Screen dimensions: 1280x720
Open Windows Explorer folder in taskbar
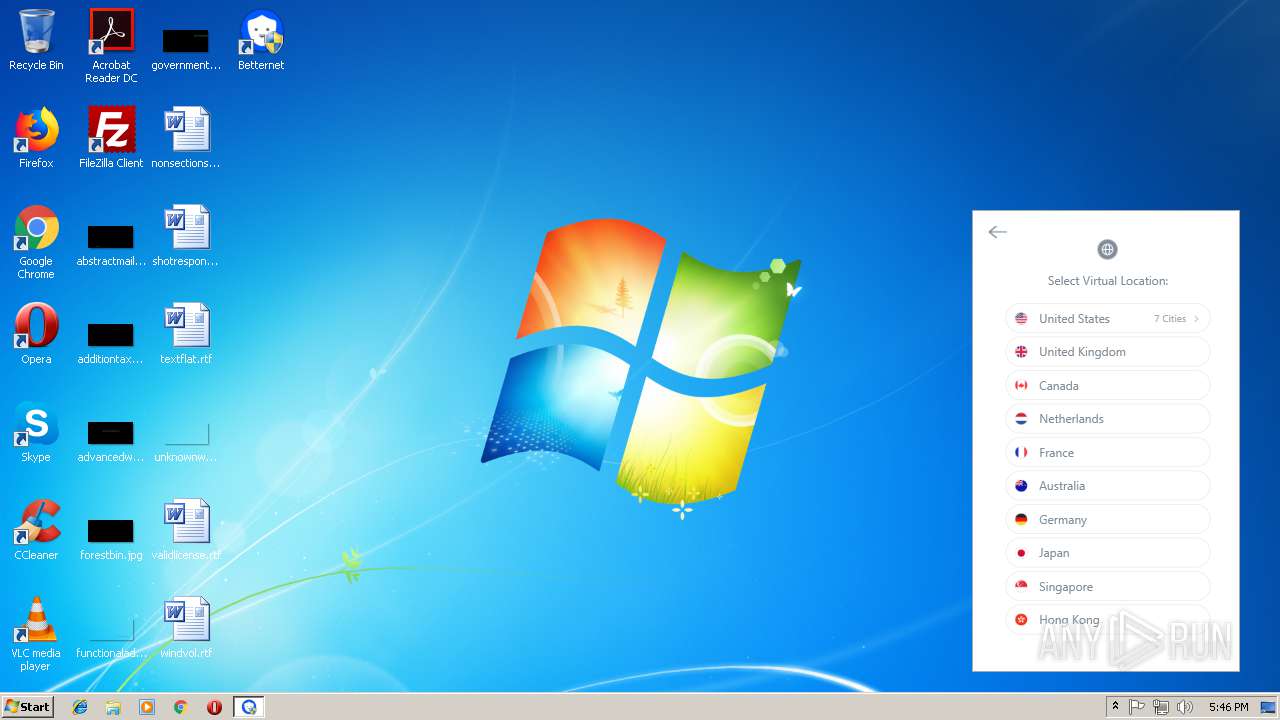(x=113, y=707)
